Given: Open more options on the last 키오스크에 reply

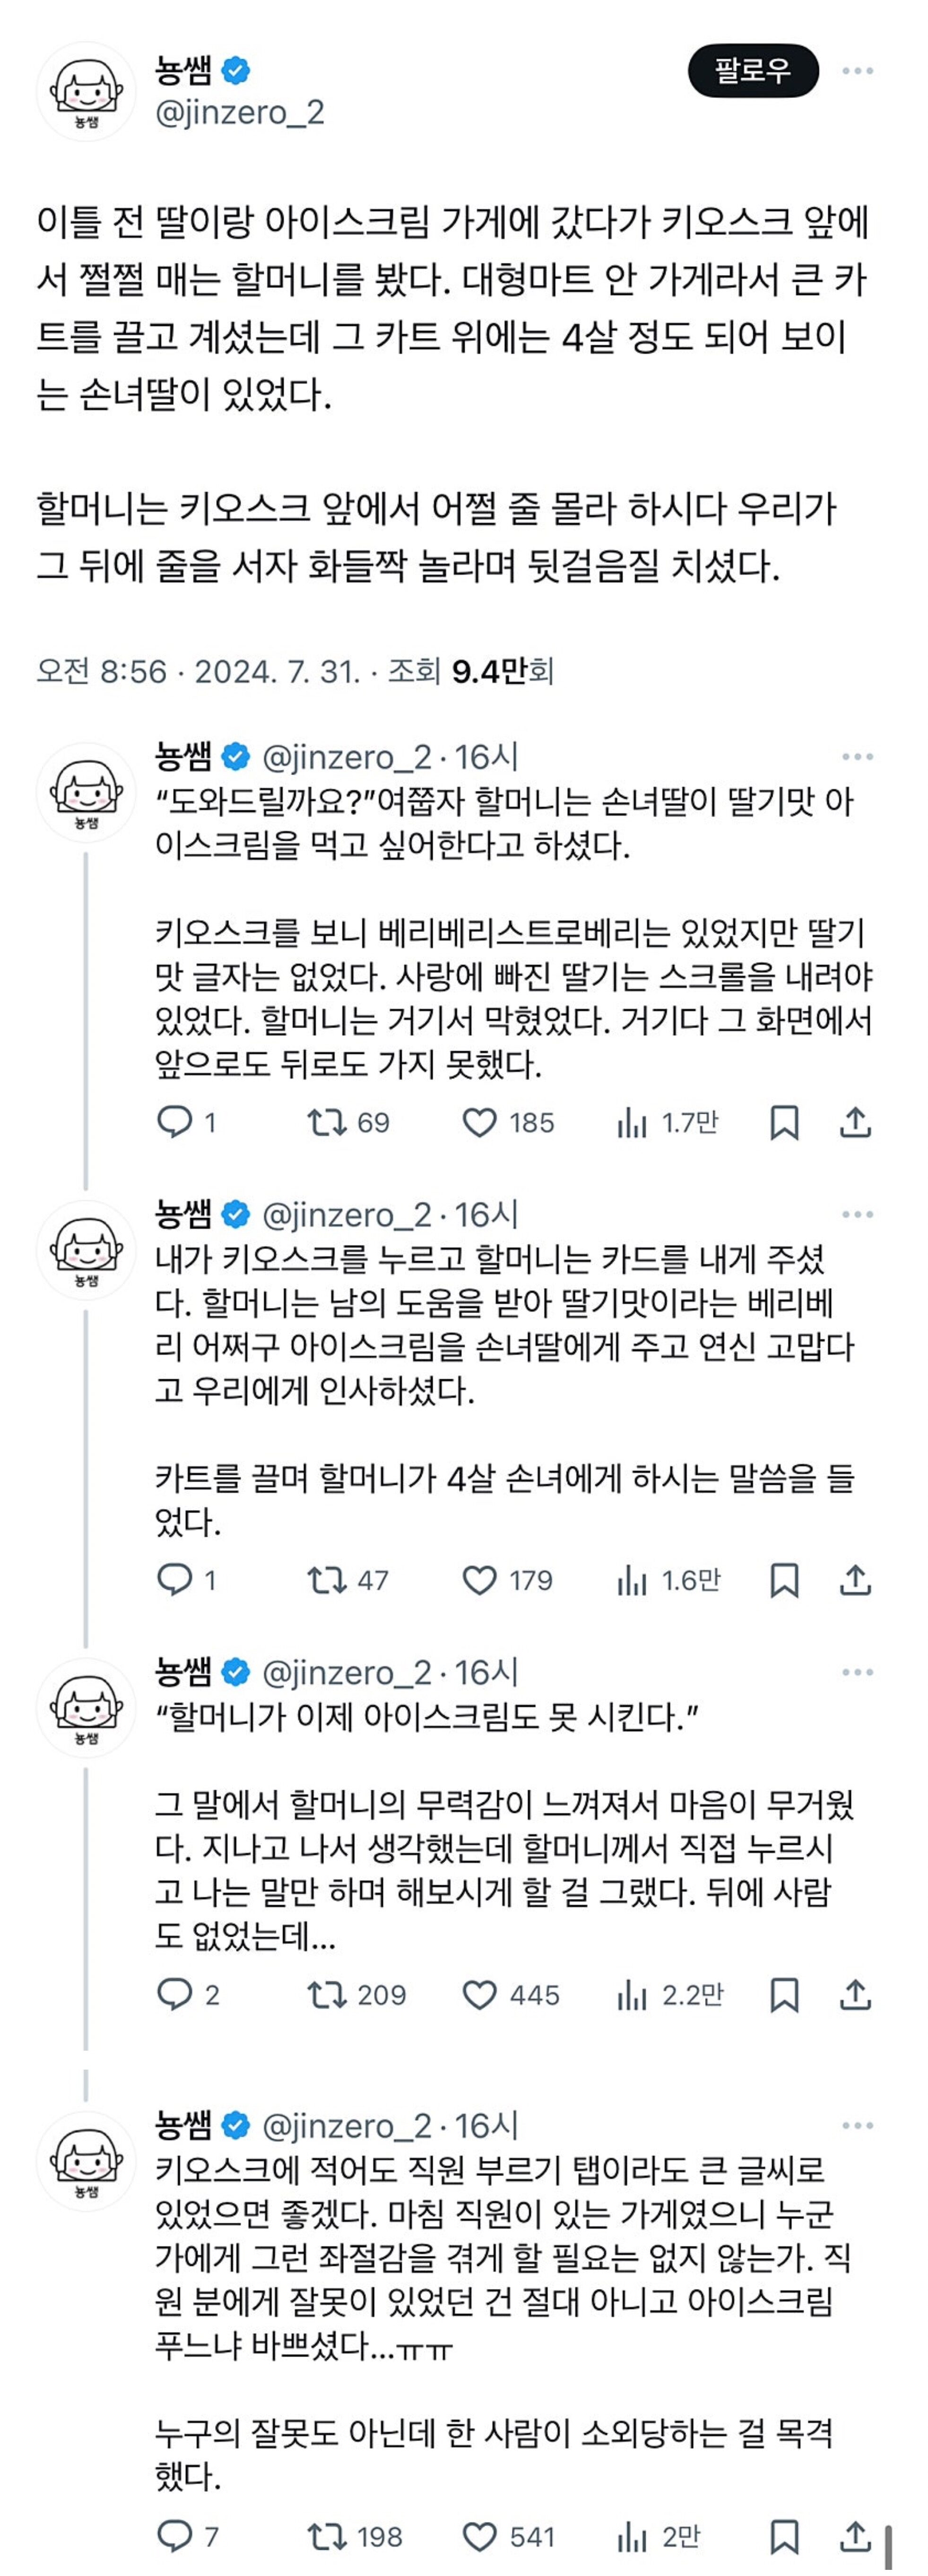Looking at the screenshot, I should pos(857,2125).
